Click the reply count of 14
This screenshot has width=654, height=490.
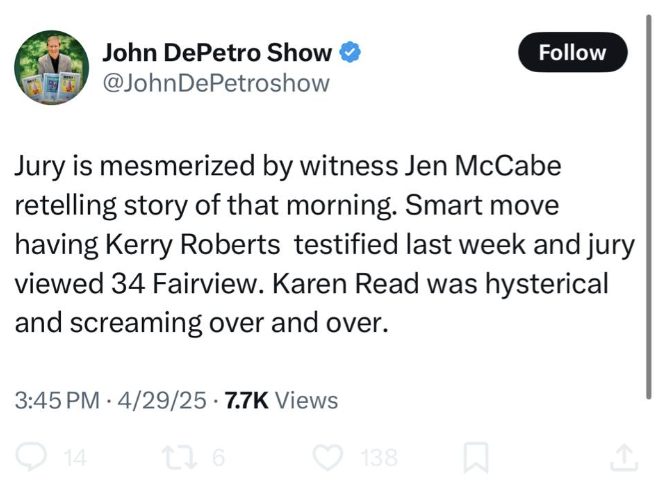tap(74, 458)
